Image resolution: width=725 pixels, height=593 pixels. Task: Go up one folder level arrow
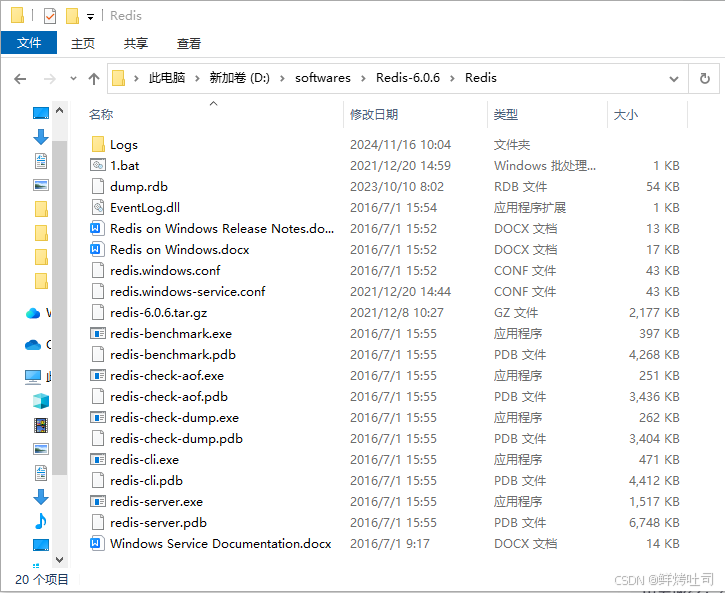94,79
